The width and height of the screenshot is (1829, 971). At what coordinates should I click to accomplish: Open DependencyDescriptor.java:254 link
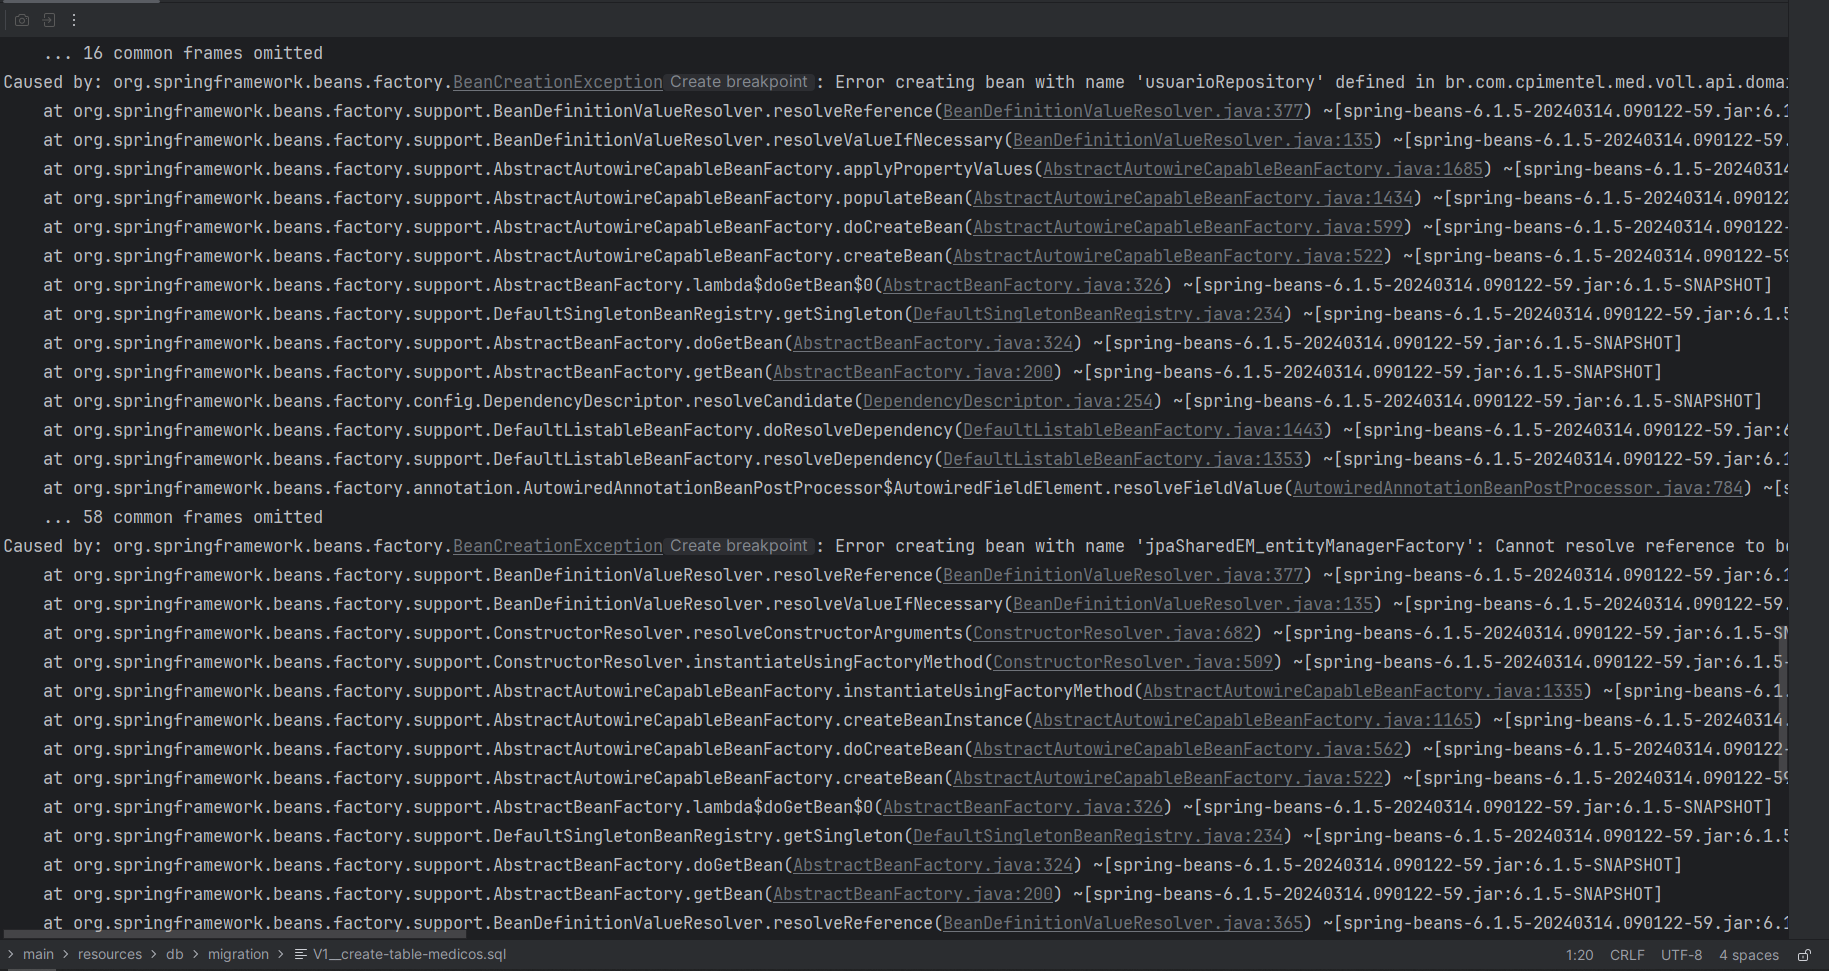pos(1008,401)
